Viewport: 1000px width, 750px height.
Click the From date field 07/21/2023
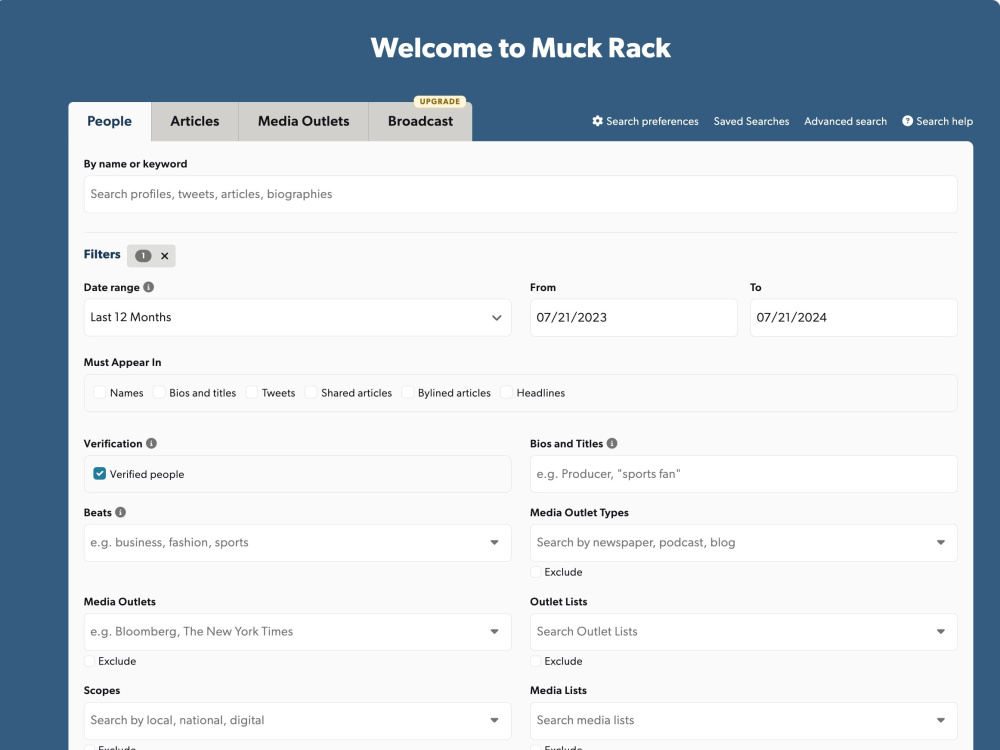[633, 318]
